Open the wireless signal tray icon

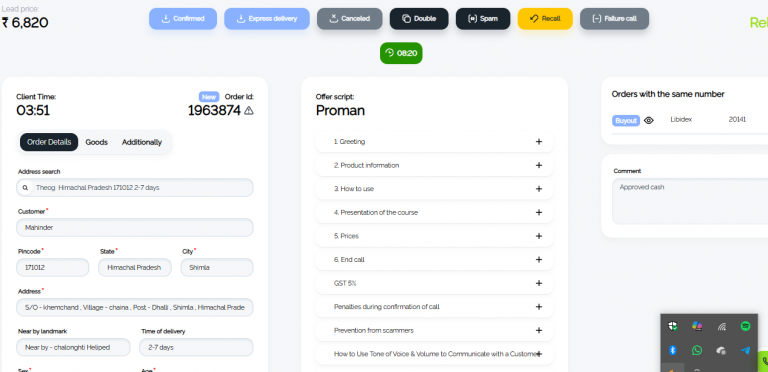point(721,326)
